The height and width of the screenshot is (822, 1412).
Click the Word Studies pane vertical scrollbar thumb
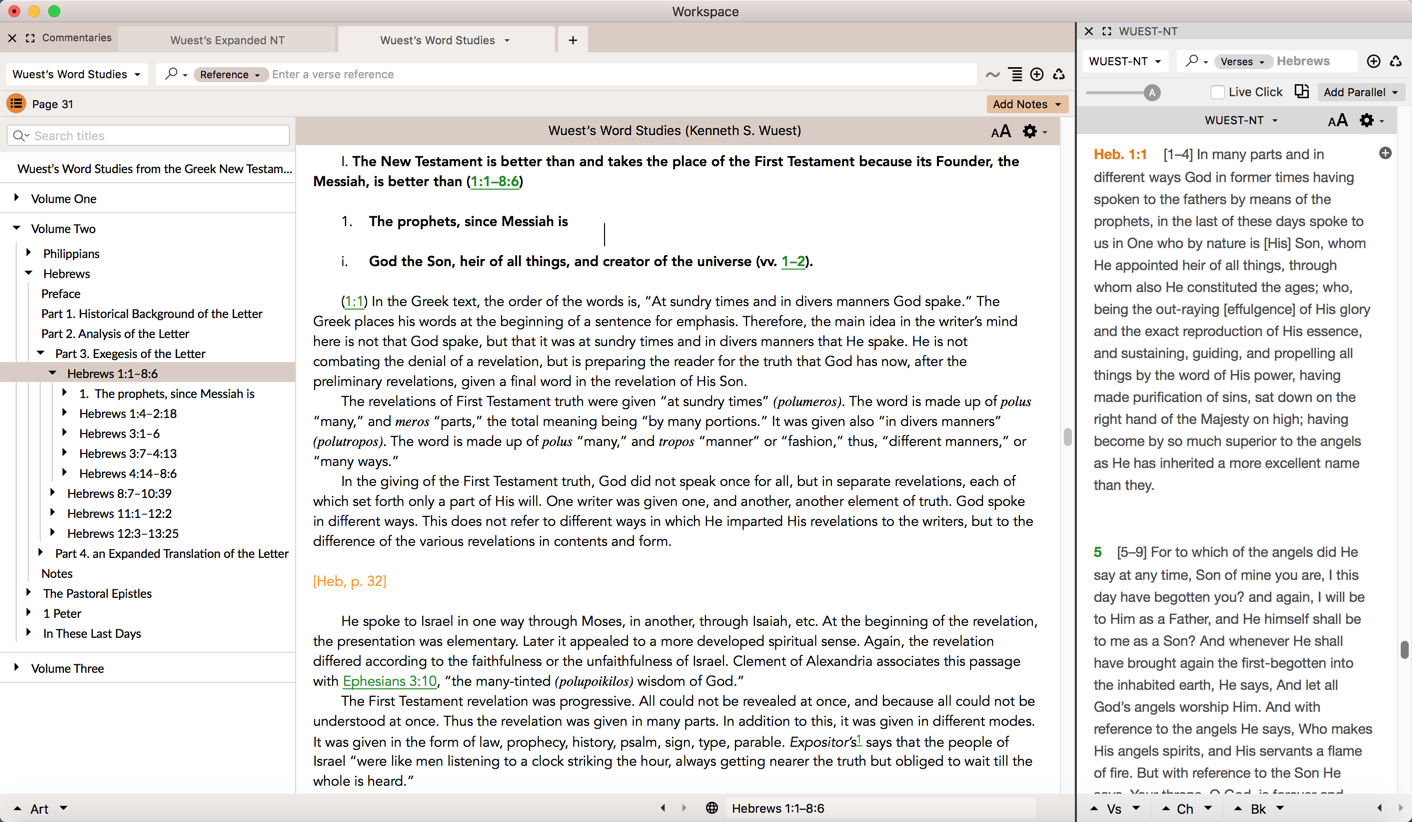(1067, 437)
